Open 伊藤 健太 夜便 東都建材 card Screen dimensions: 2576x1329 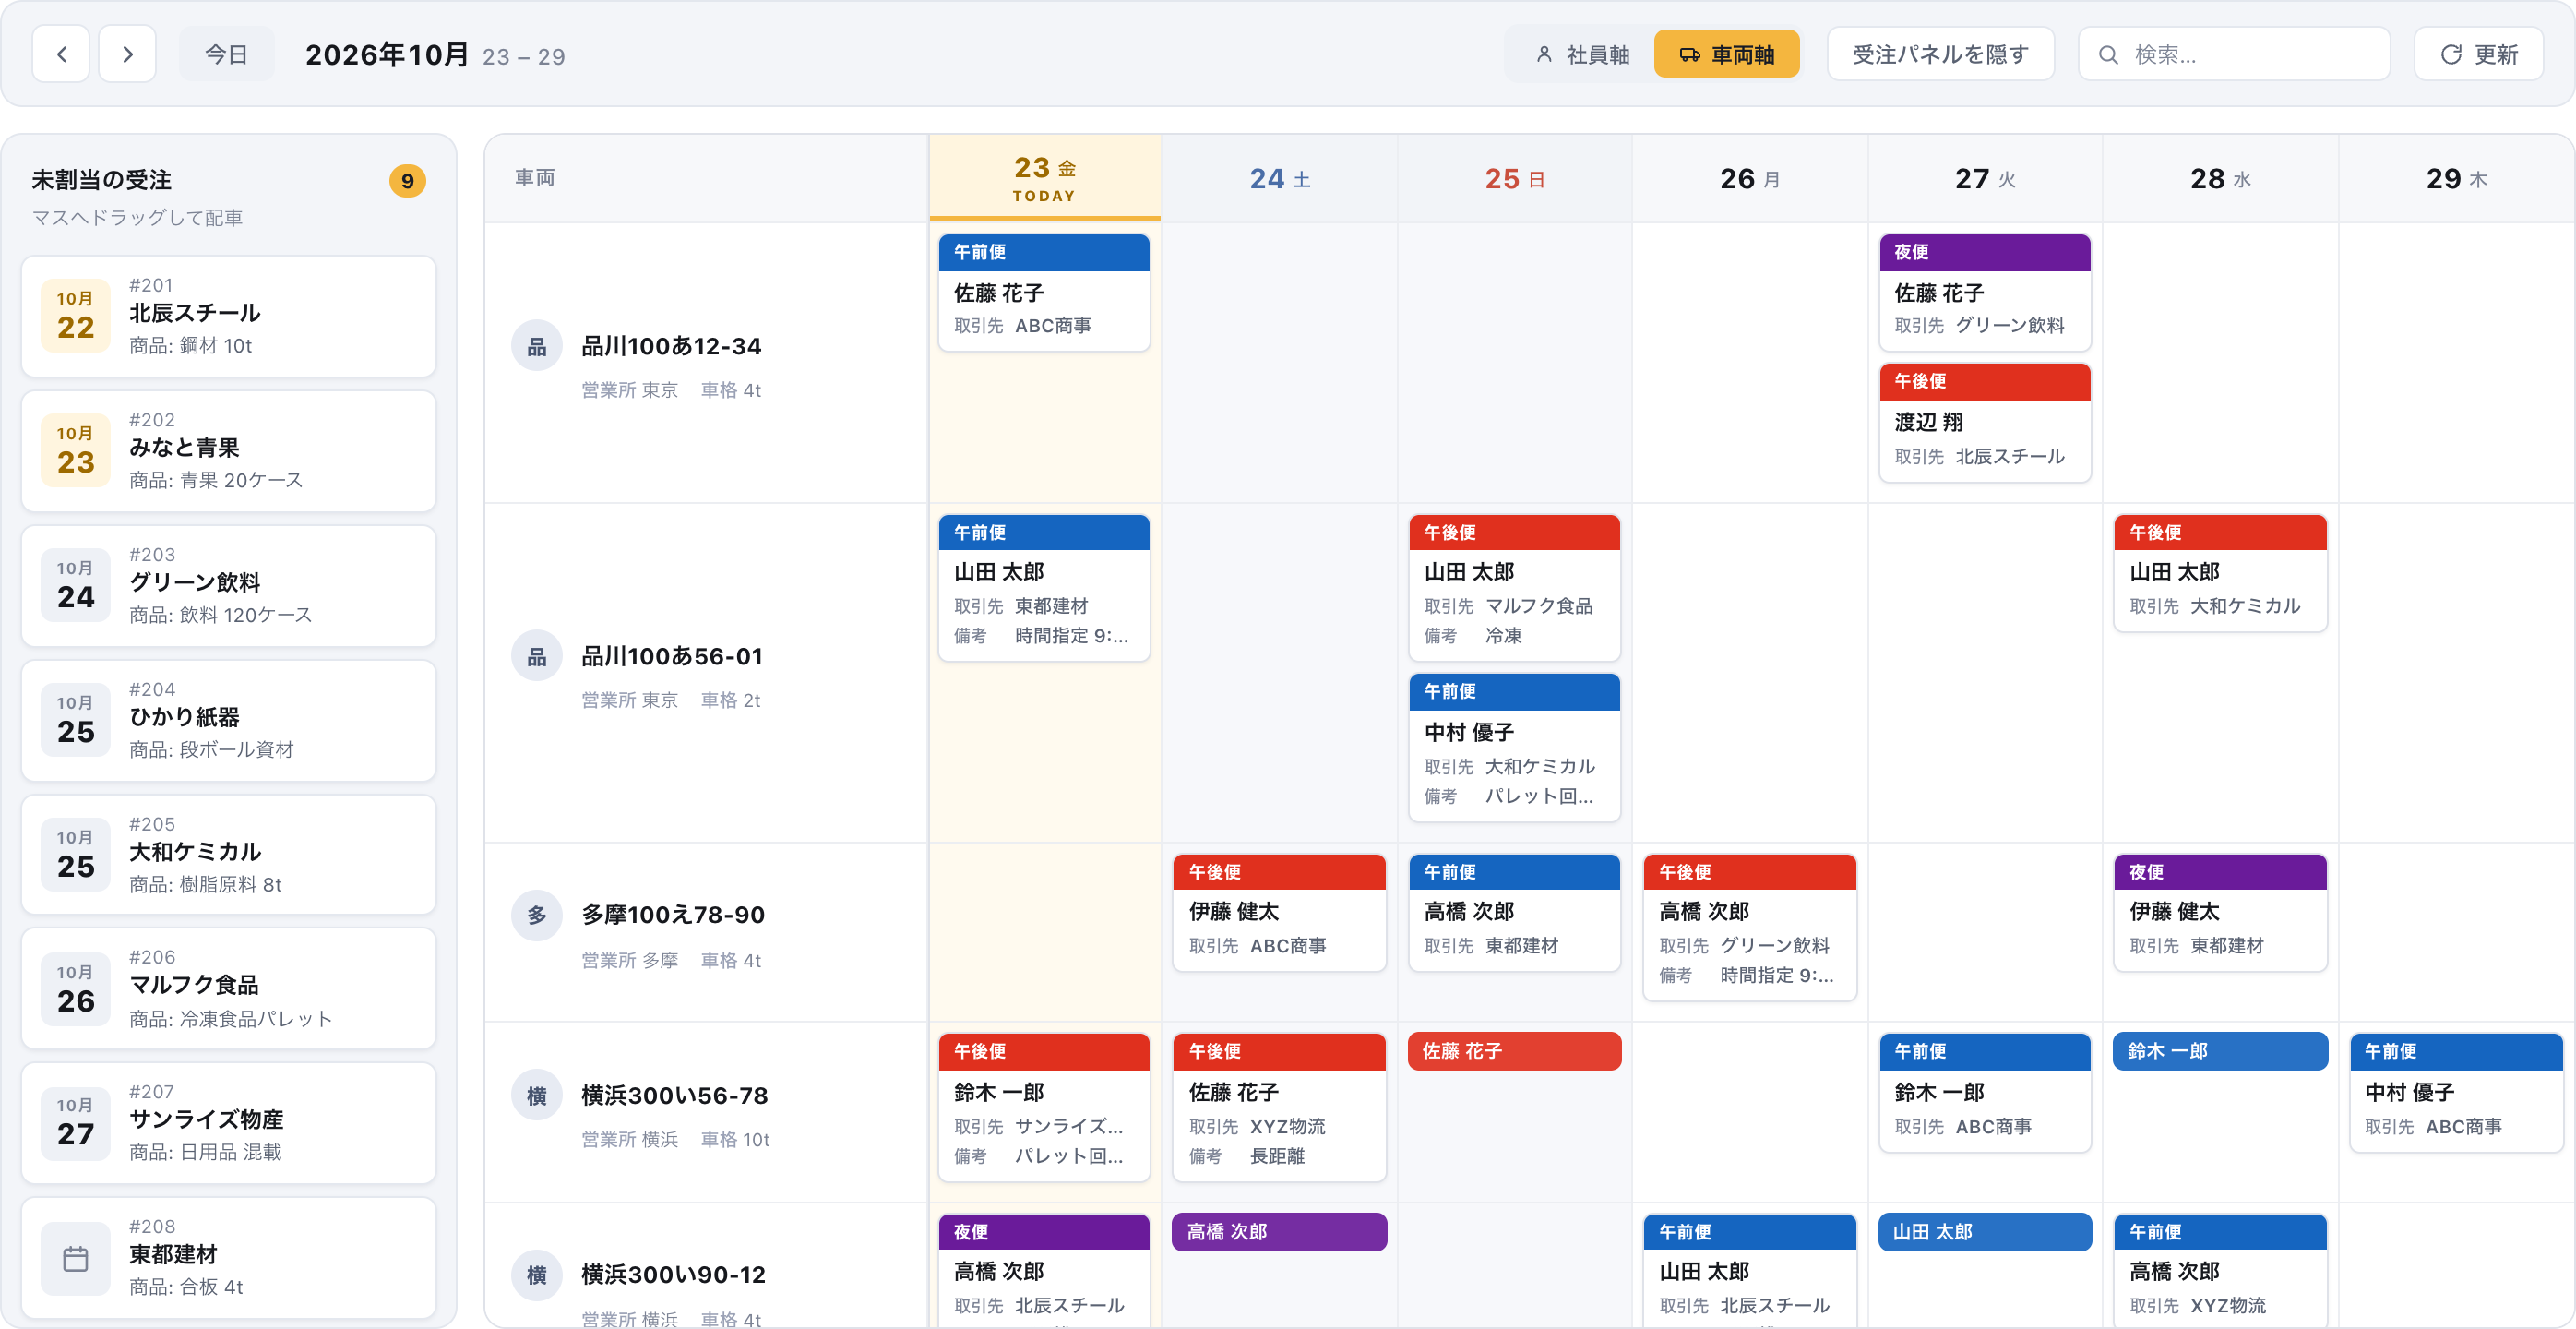coord(2220,912)
